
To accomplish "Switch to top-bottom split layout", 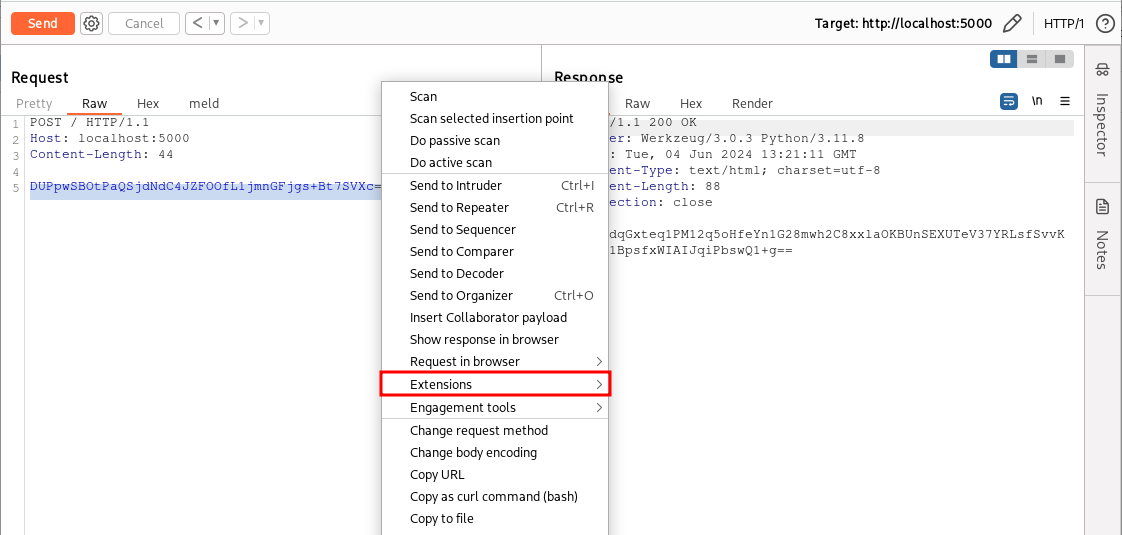I will coord(1031,59).
